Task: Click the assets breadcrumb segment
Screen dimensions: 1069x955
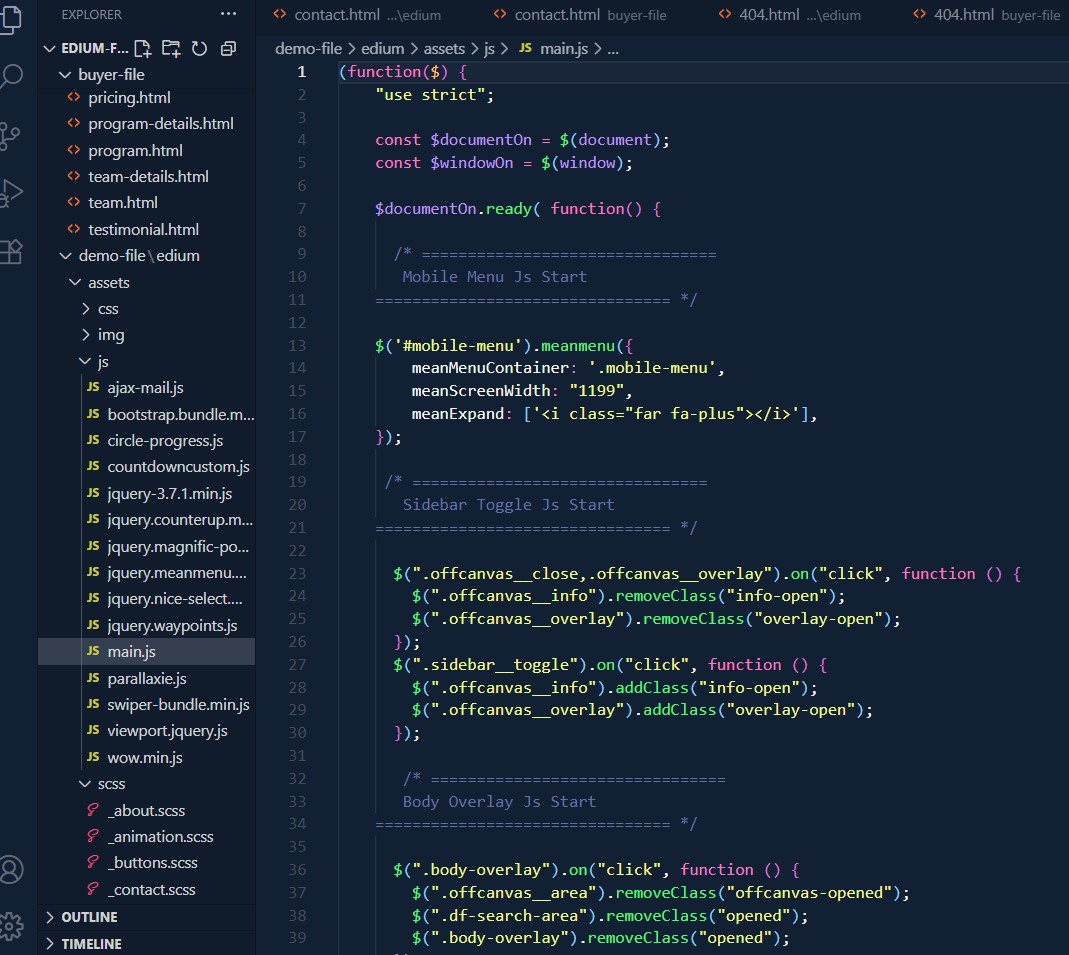Action: point(444,48)
